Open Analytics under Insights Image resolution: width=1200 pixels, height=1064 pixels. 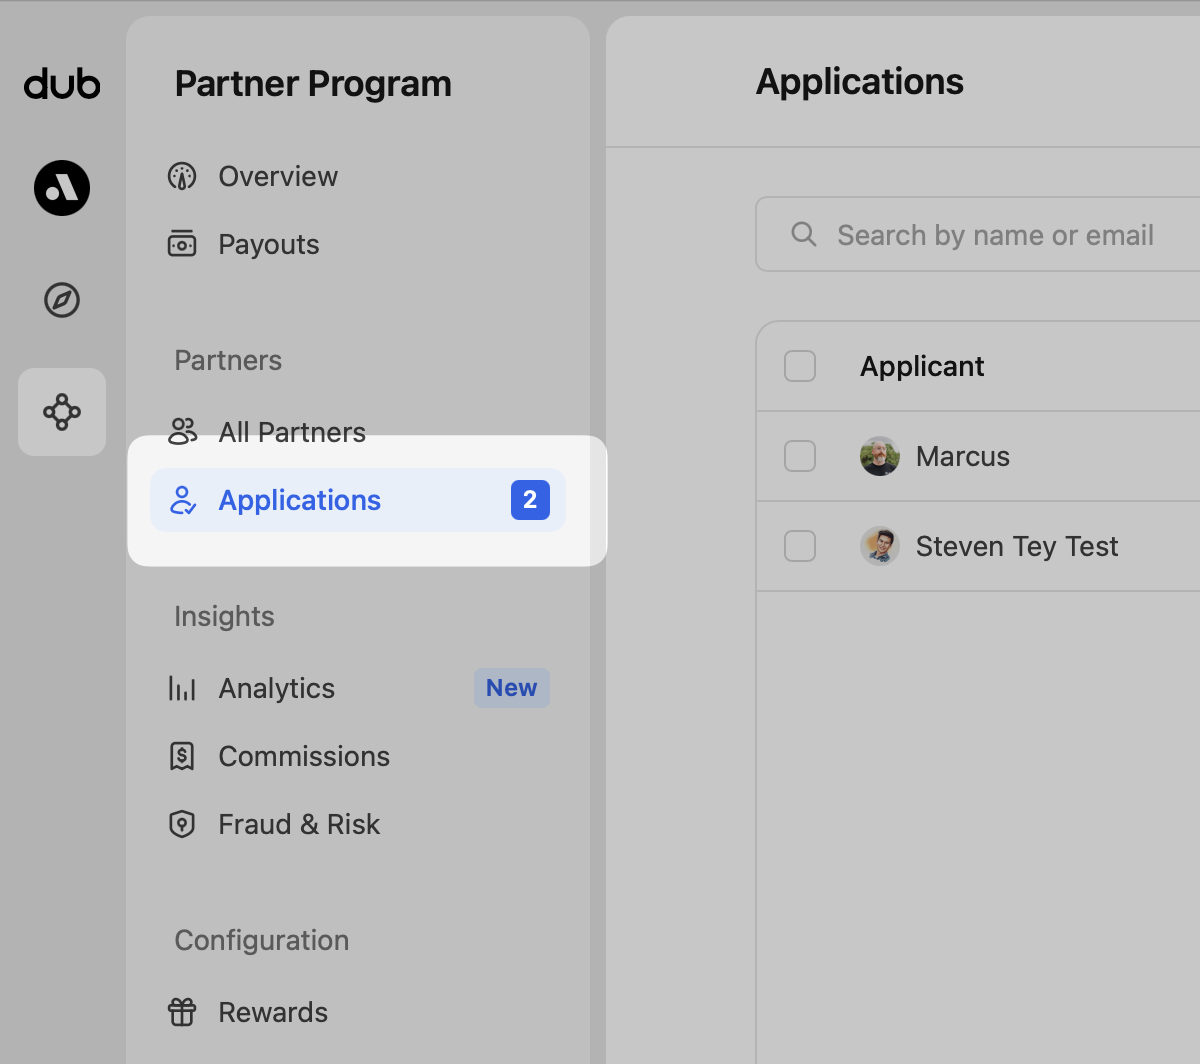pyautogui.click(x=358, y=688)
